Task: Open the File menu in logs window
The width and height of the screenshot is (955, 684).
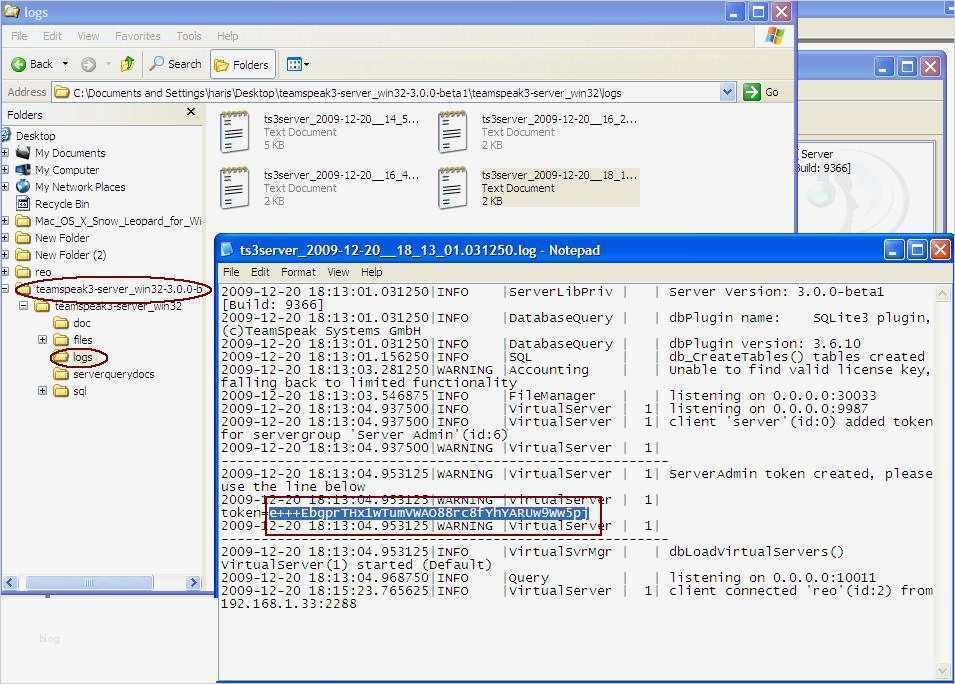Action: coord(19,36)
